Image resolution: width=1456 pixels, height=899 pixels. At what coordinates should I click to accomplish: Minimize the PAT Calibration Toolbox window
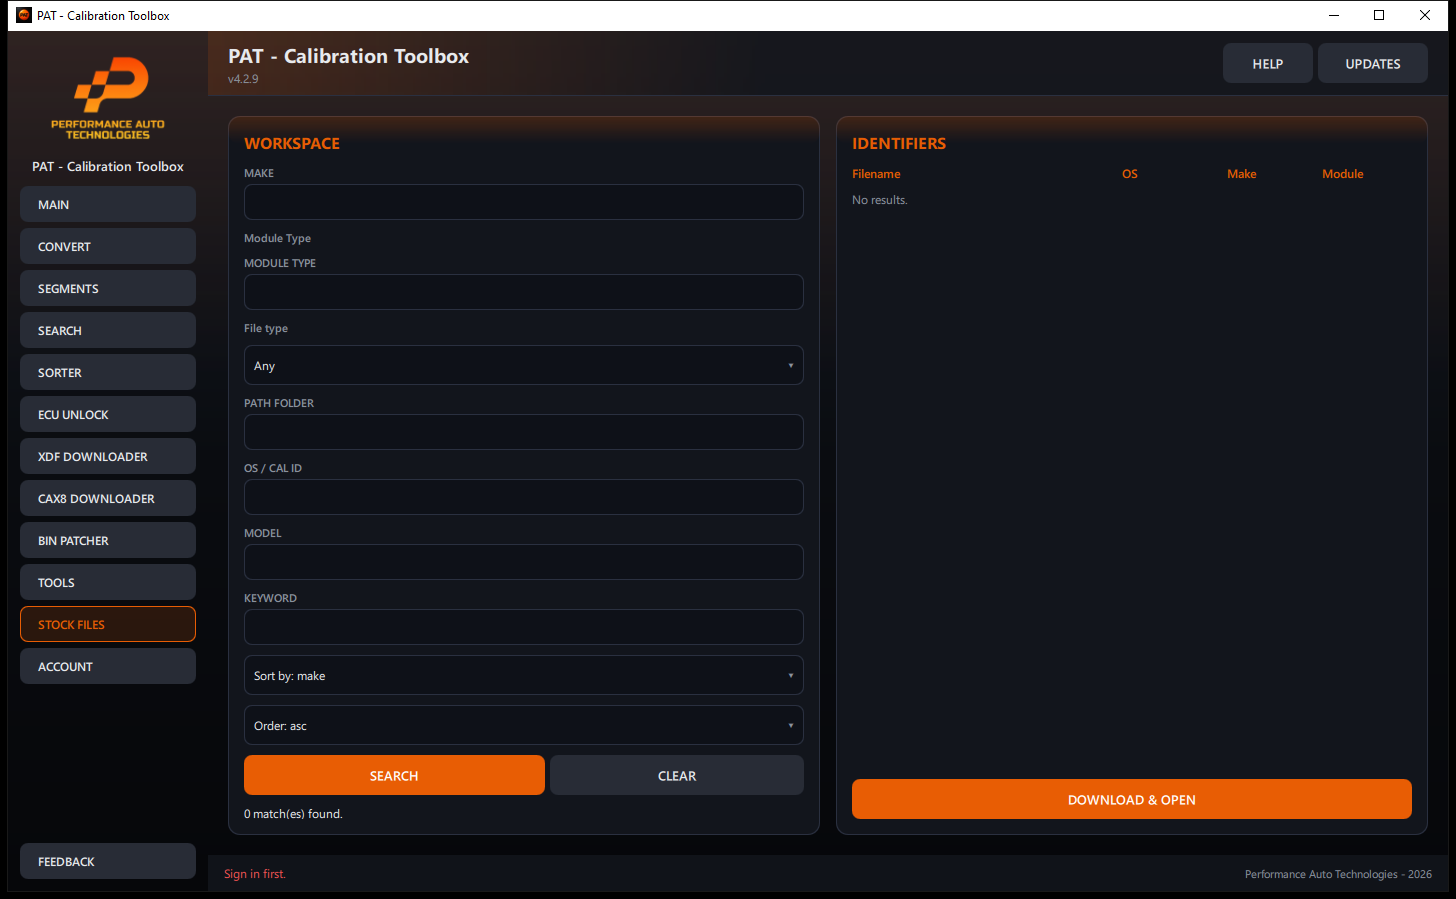click(1334, 15)
